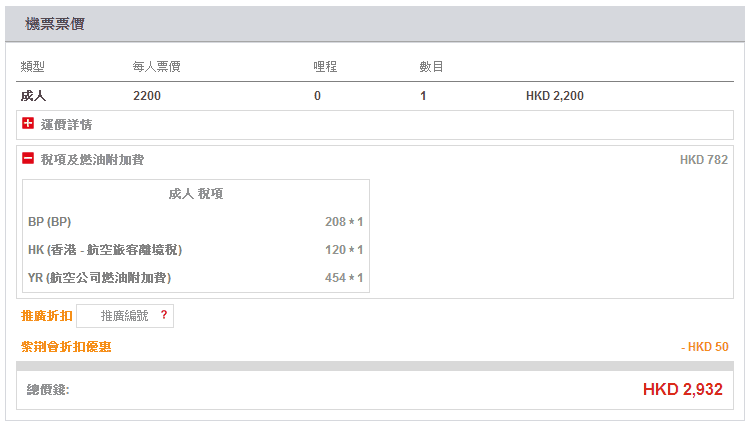Select the 機票票價 panel header

55,23
